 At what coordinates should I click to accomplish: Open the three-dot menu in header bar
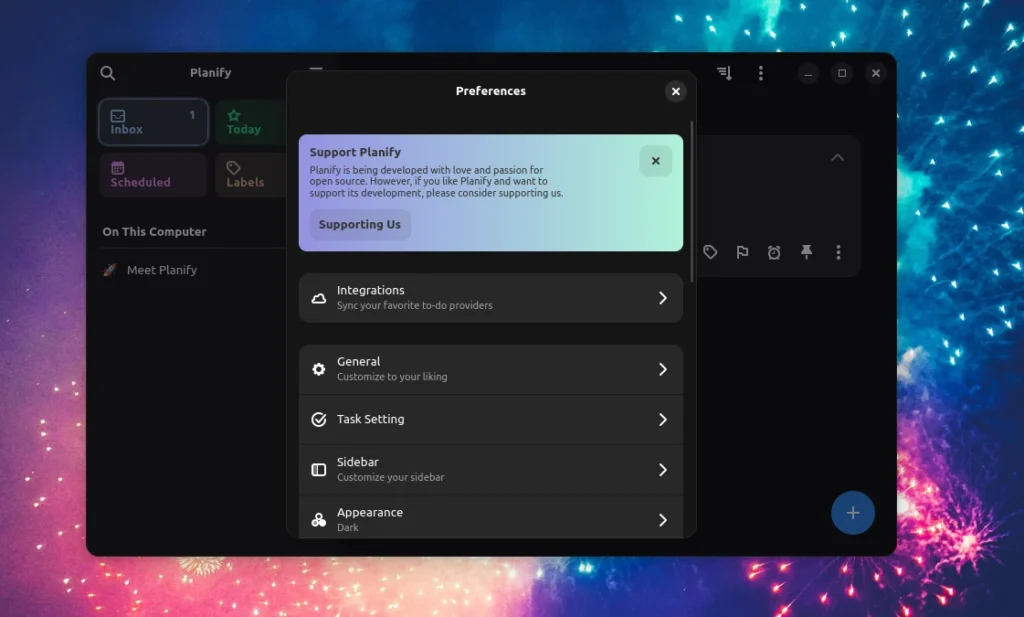(761, 73)
